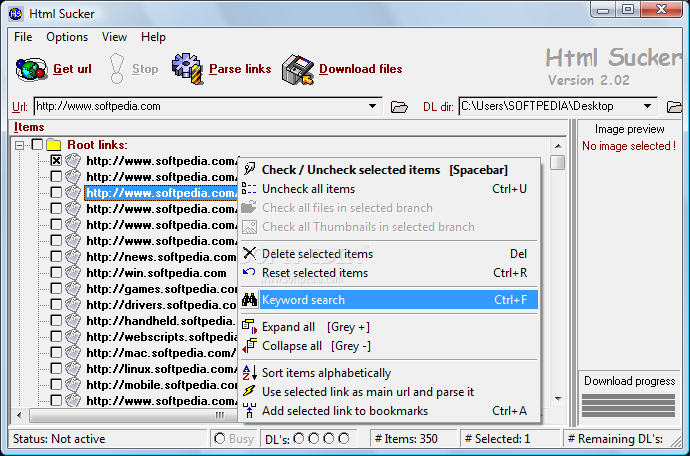Click the Download progress bar
The image size is (690, 456).
[x=628, y=405]
